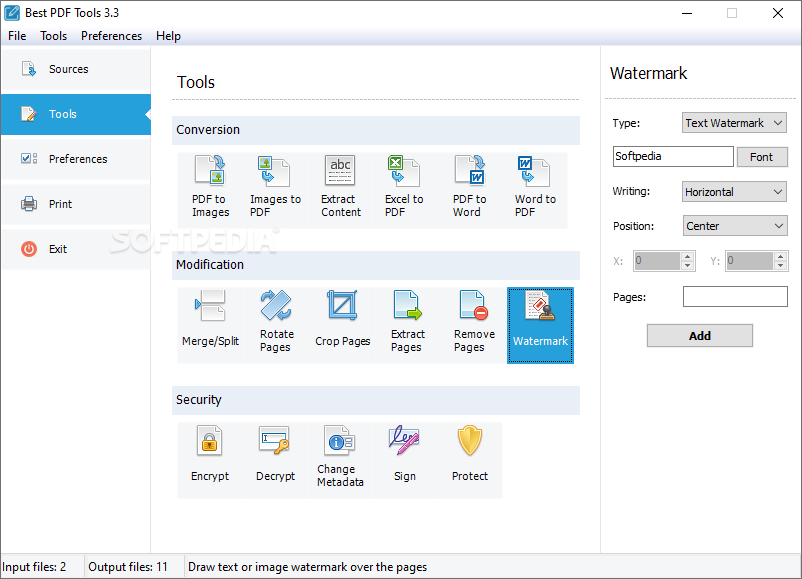Select the Decrypt tool
Image resolution: width=802 pixels, height=579 pixels.
275,460
